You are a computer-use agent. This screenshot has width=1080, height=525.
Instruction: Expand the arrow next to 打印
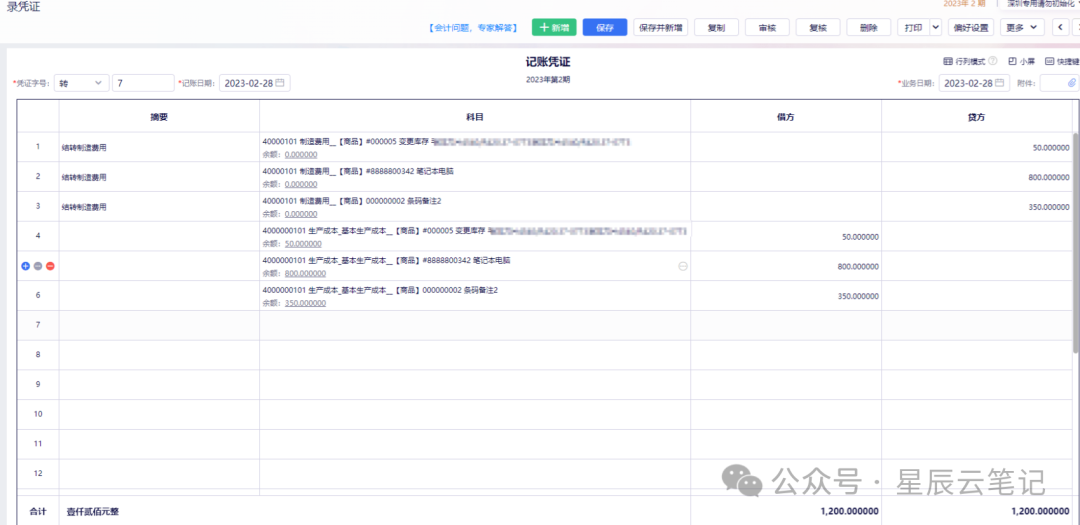click(935, 28)
